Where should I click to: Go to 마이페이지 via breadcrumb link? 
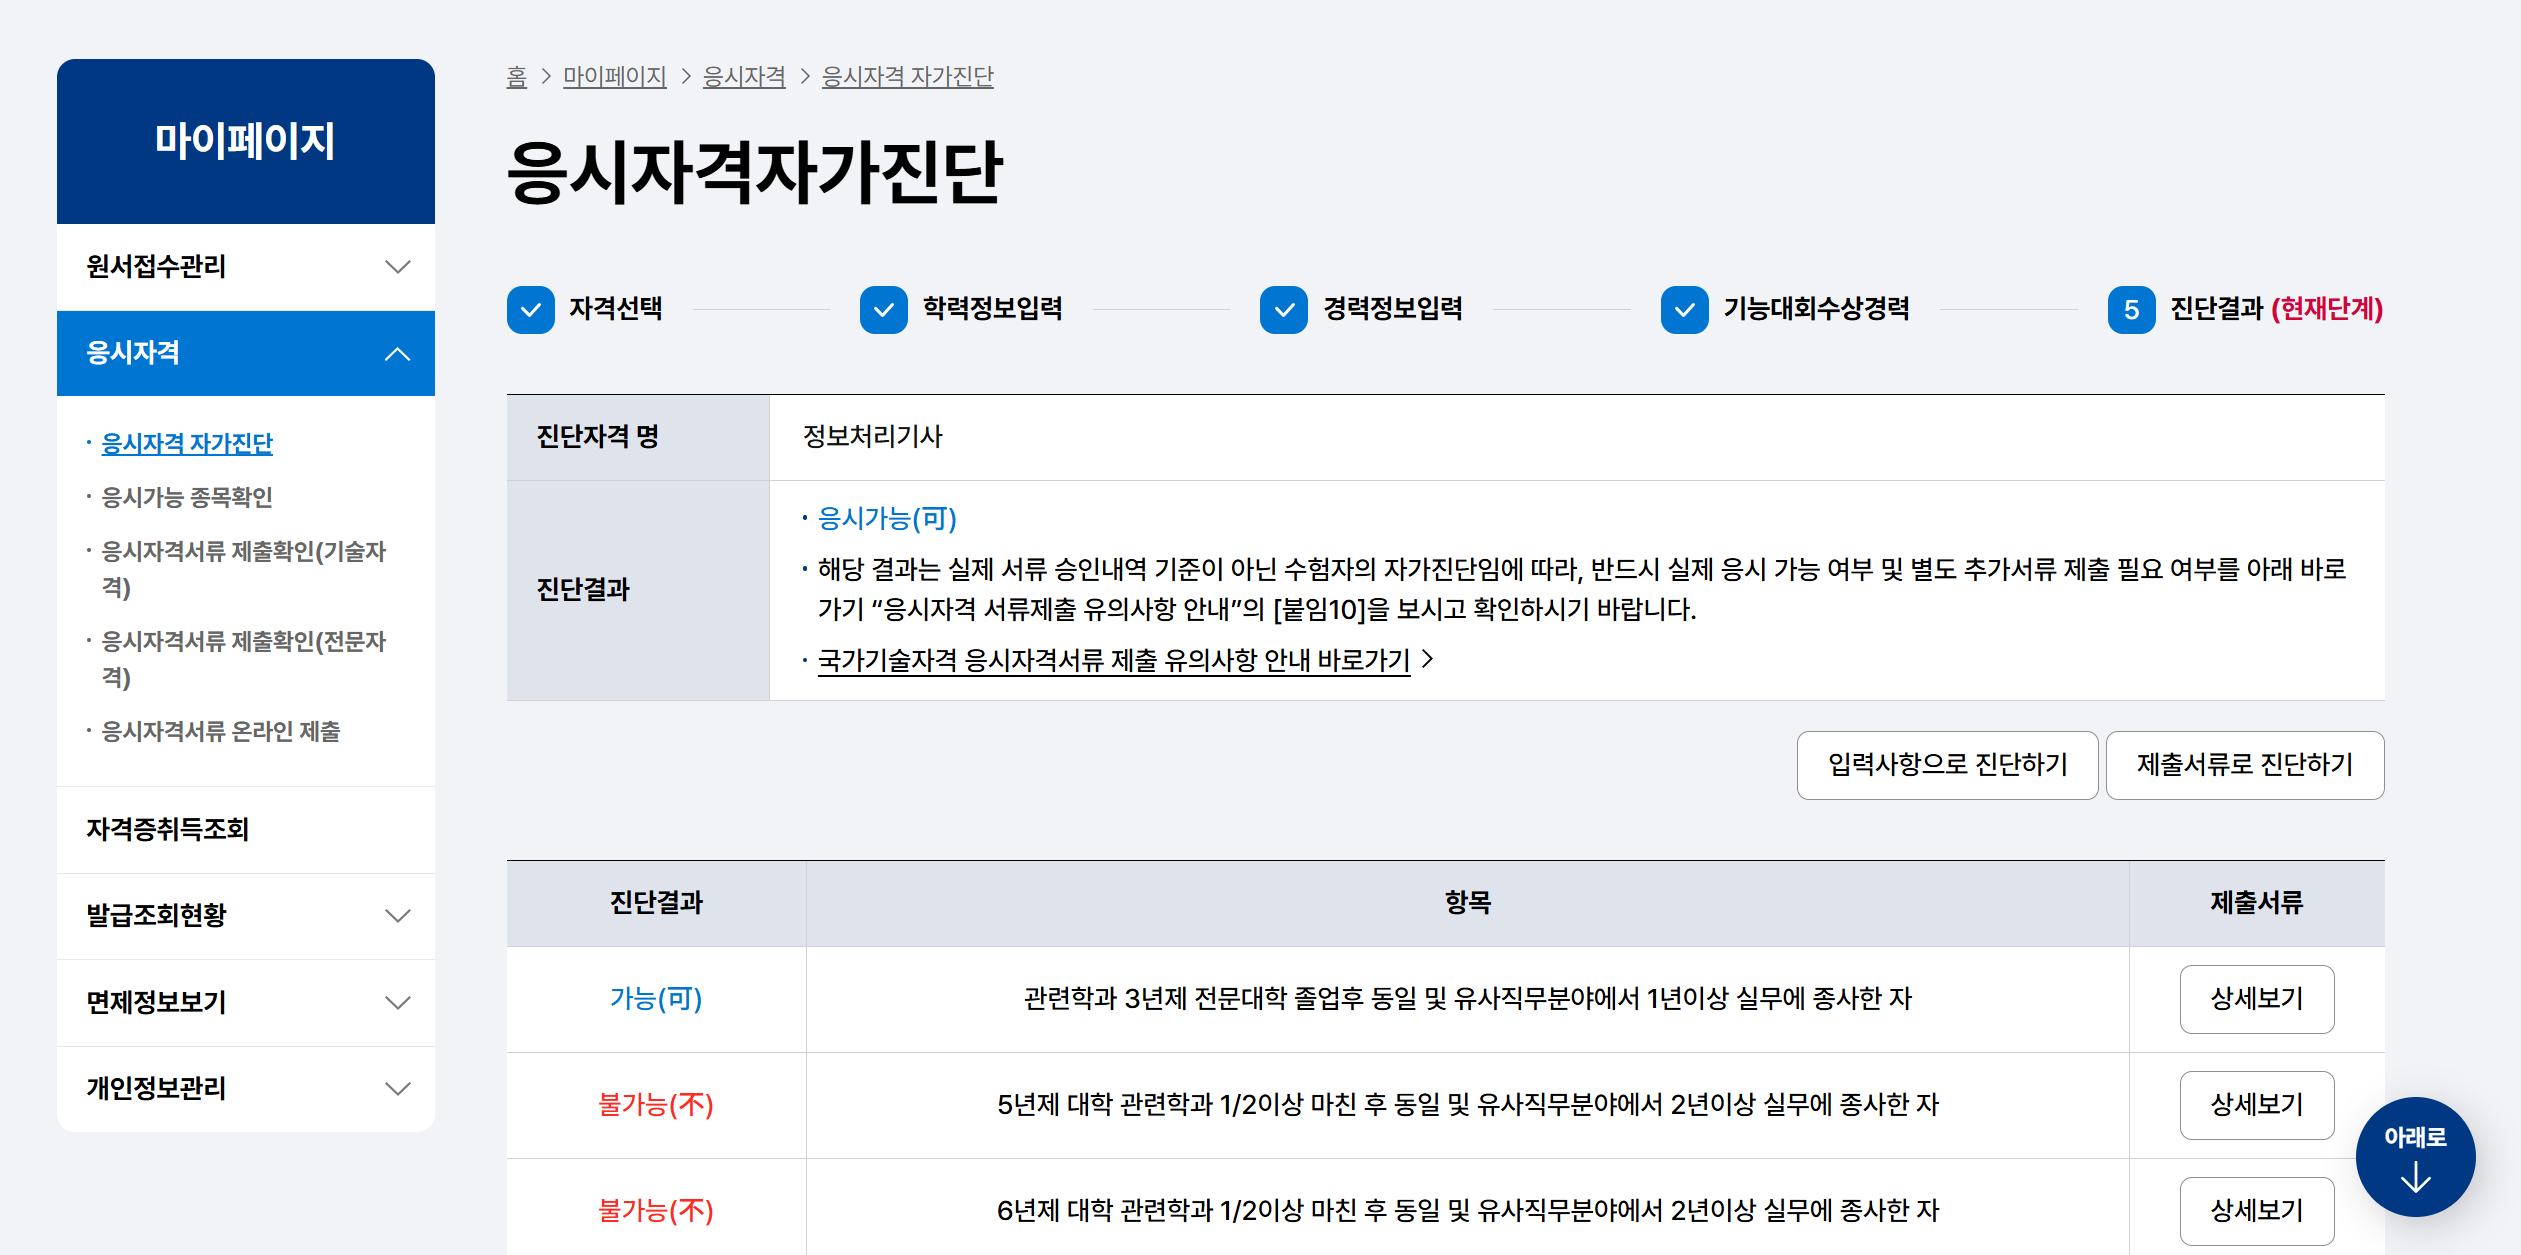[x=614, y=77]
